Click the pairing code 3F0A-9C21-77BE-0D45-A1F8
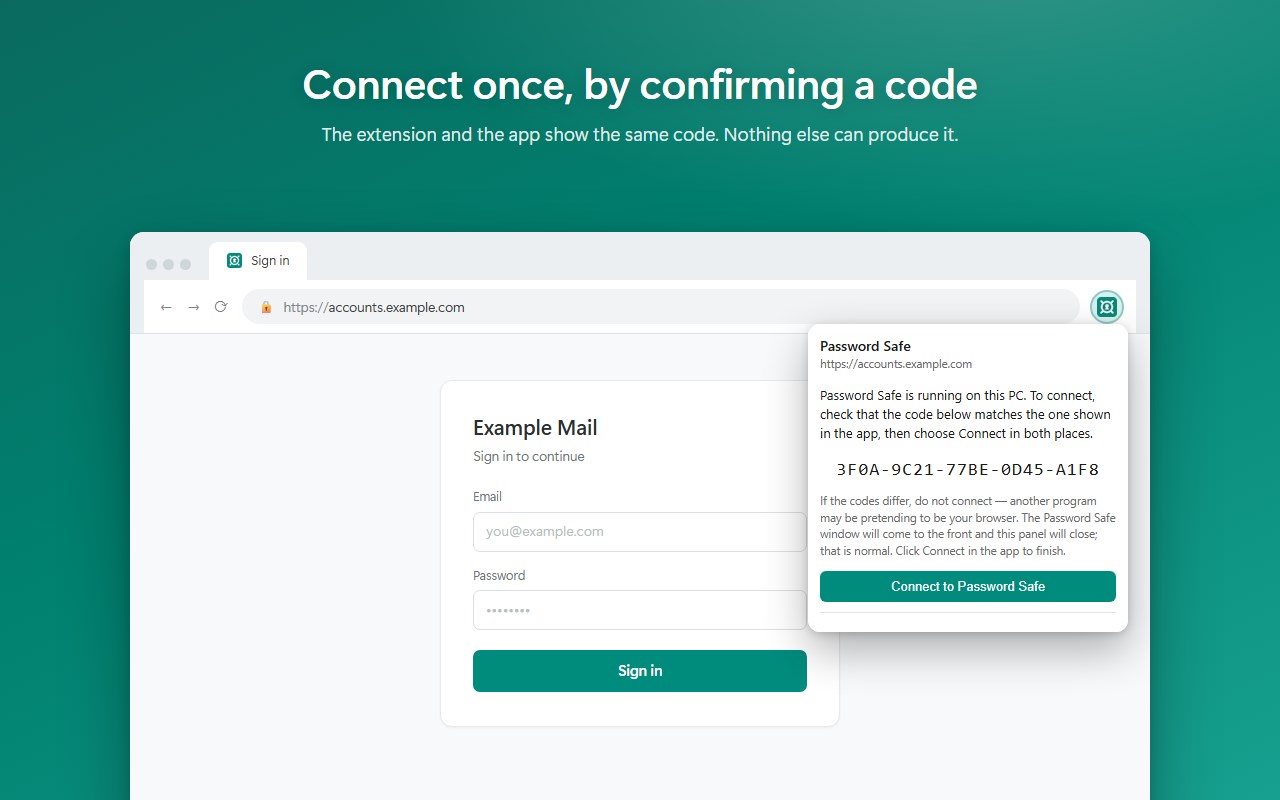 (968, 469)
